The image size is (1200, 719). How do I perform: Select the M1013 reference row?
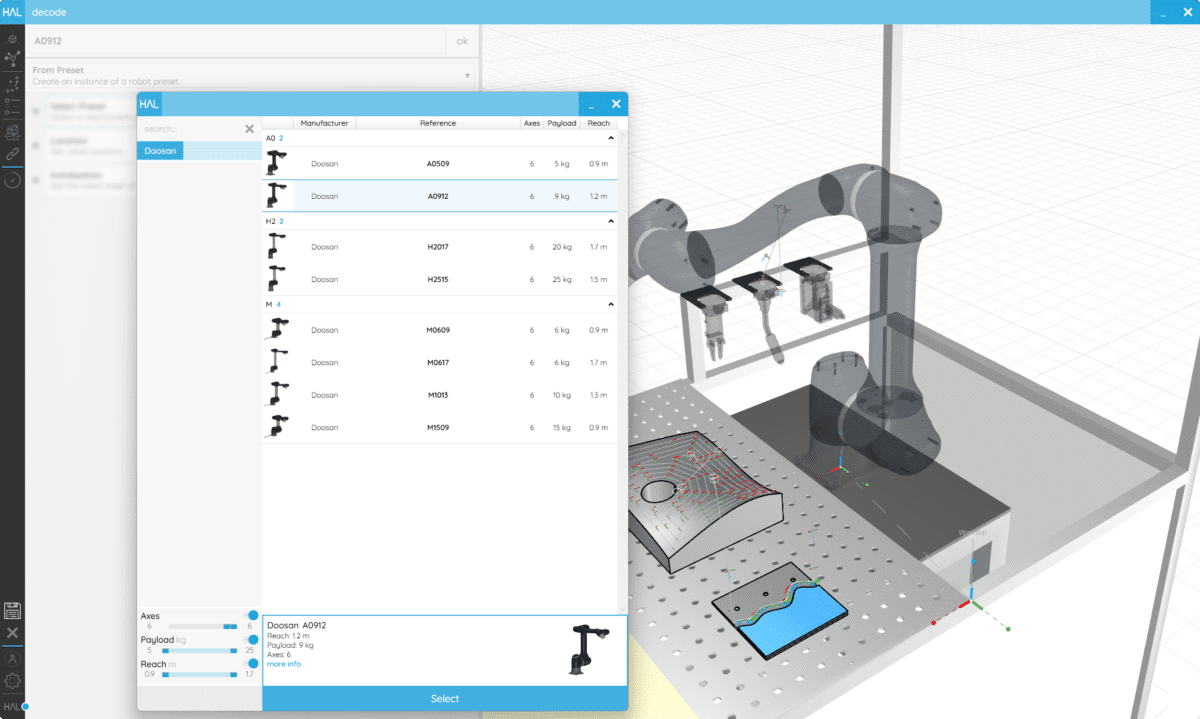440,395
